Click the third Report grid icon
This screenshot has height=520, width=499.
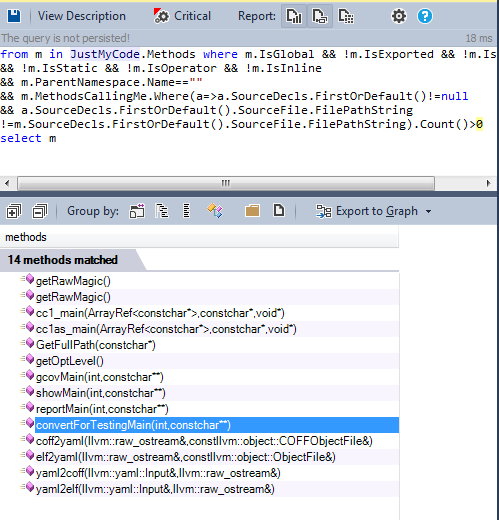pos(346,16)
